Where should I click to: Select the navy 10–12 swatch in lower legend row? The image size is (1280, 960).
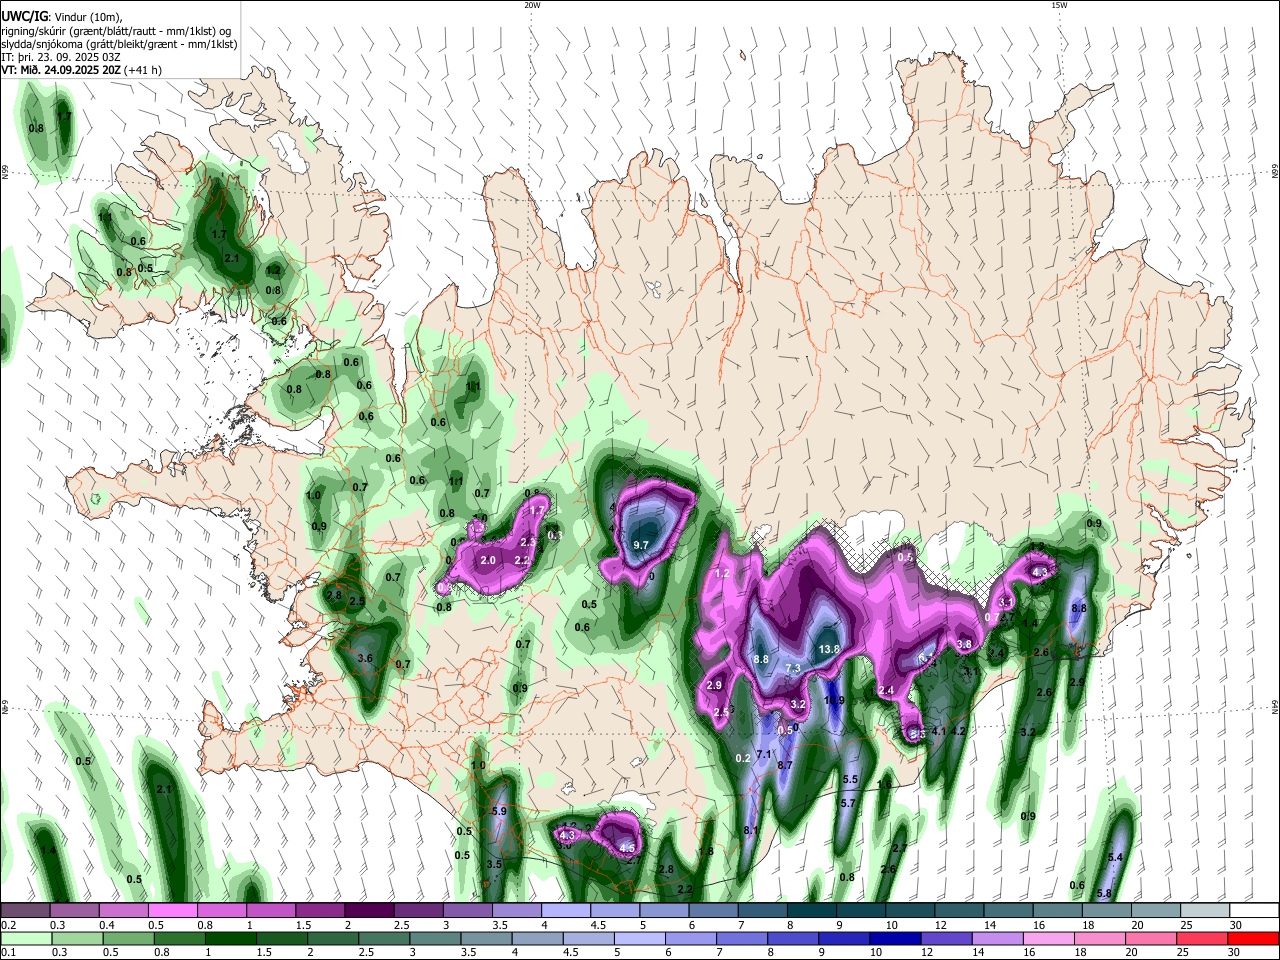tap(894, 939)
